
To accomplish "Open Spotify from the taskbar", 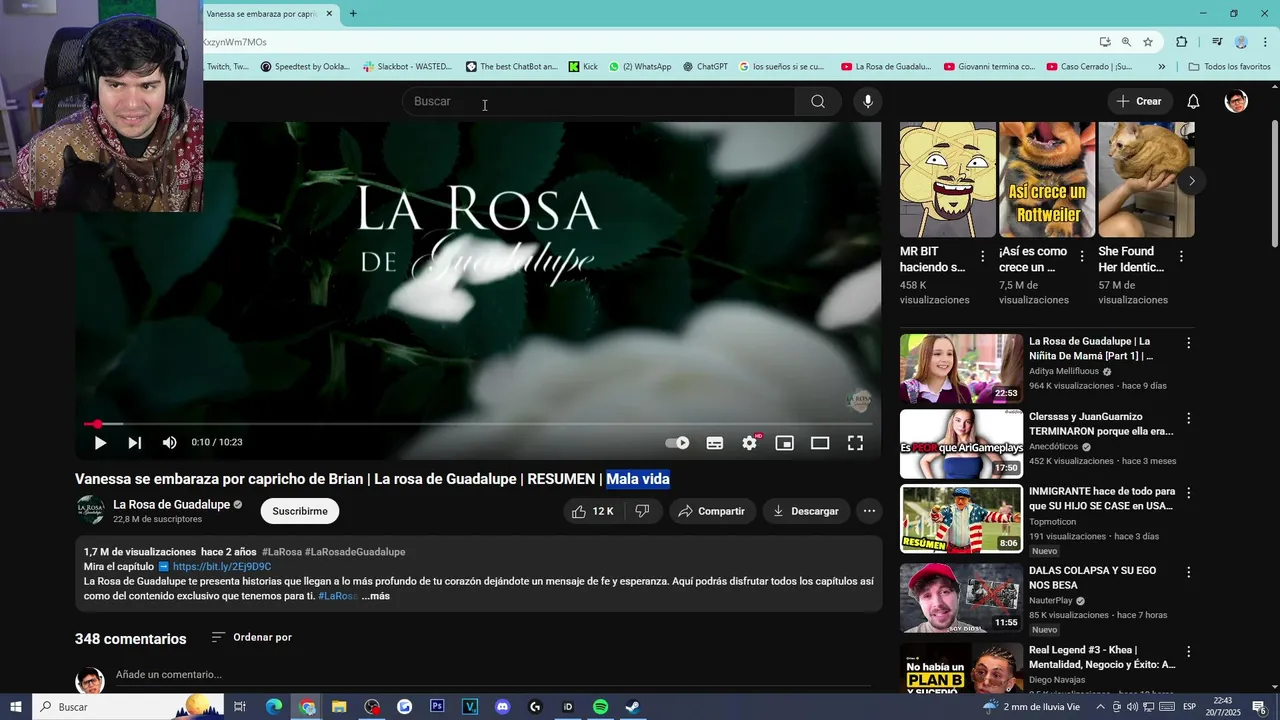I will pyautogui.click(x=600, y=707).
